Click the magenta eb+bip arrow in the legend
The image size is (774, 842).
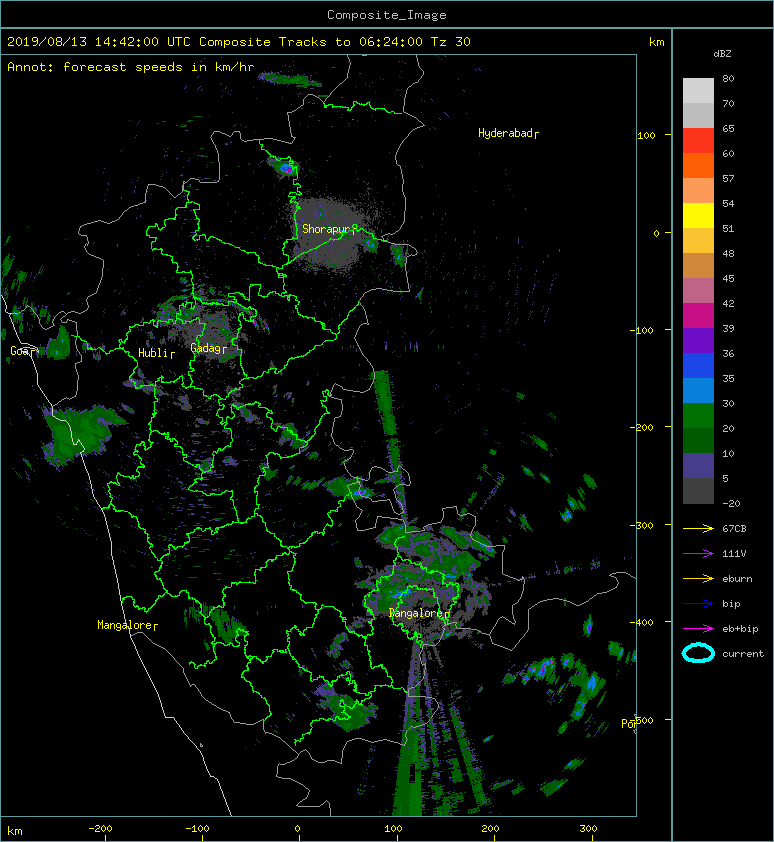[x=698, y=628]
